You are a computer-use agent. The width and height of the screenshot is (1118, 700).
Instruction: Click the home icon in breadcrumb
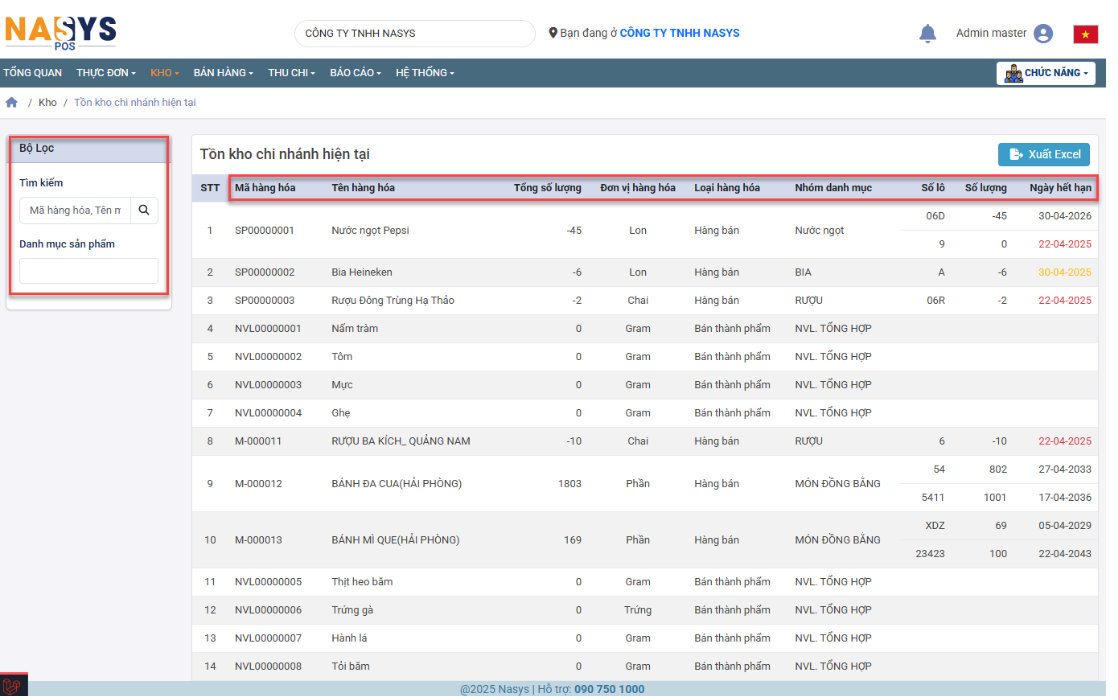pyautogui.click(x=12, y=103)
